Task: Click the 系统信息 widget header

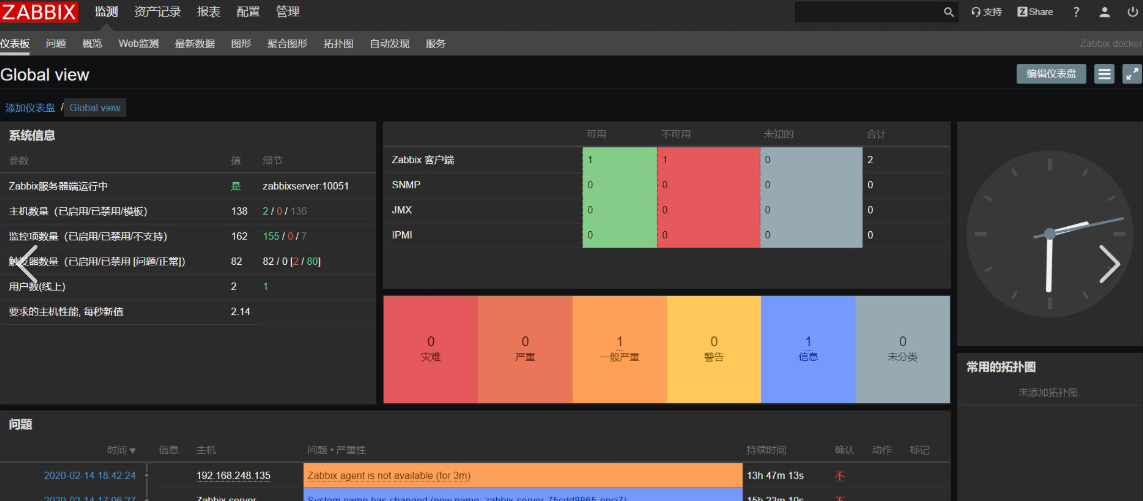Action: 32,135
